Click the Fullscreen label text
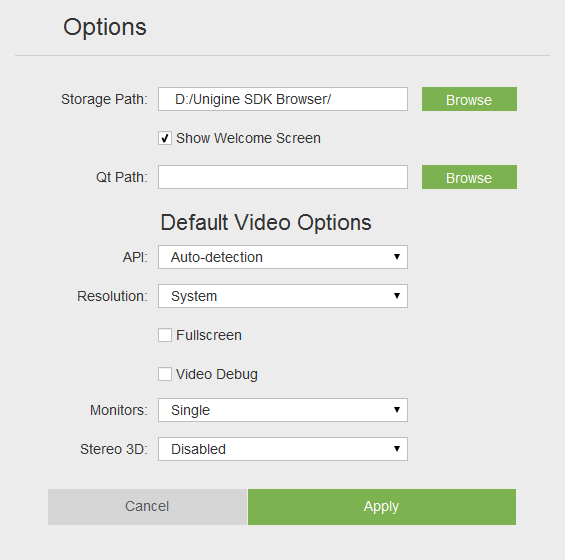The width and height of the screenshot is (565, 560). click(209, 335)
